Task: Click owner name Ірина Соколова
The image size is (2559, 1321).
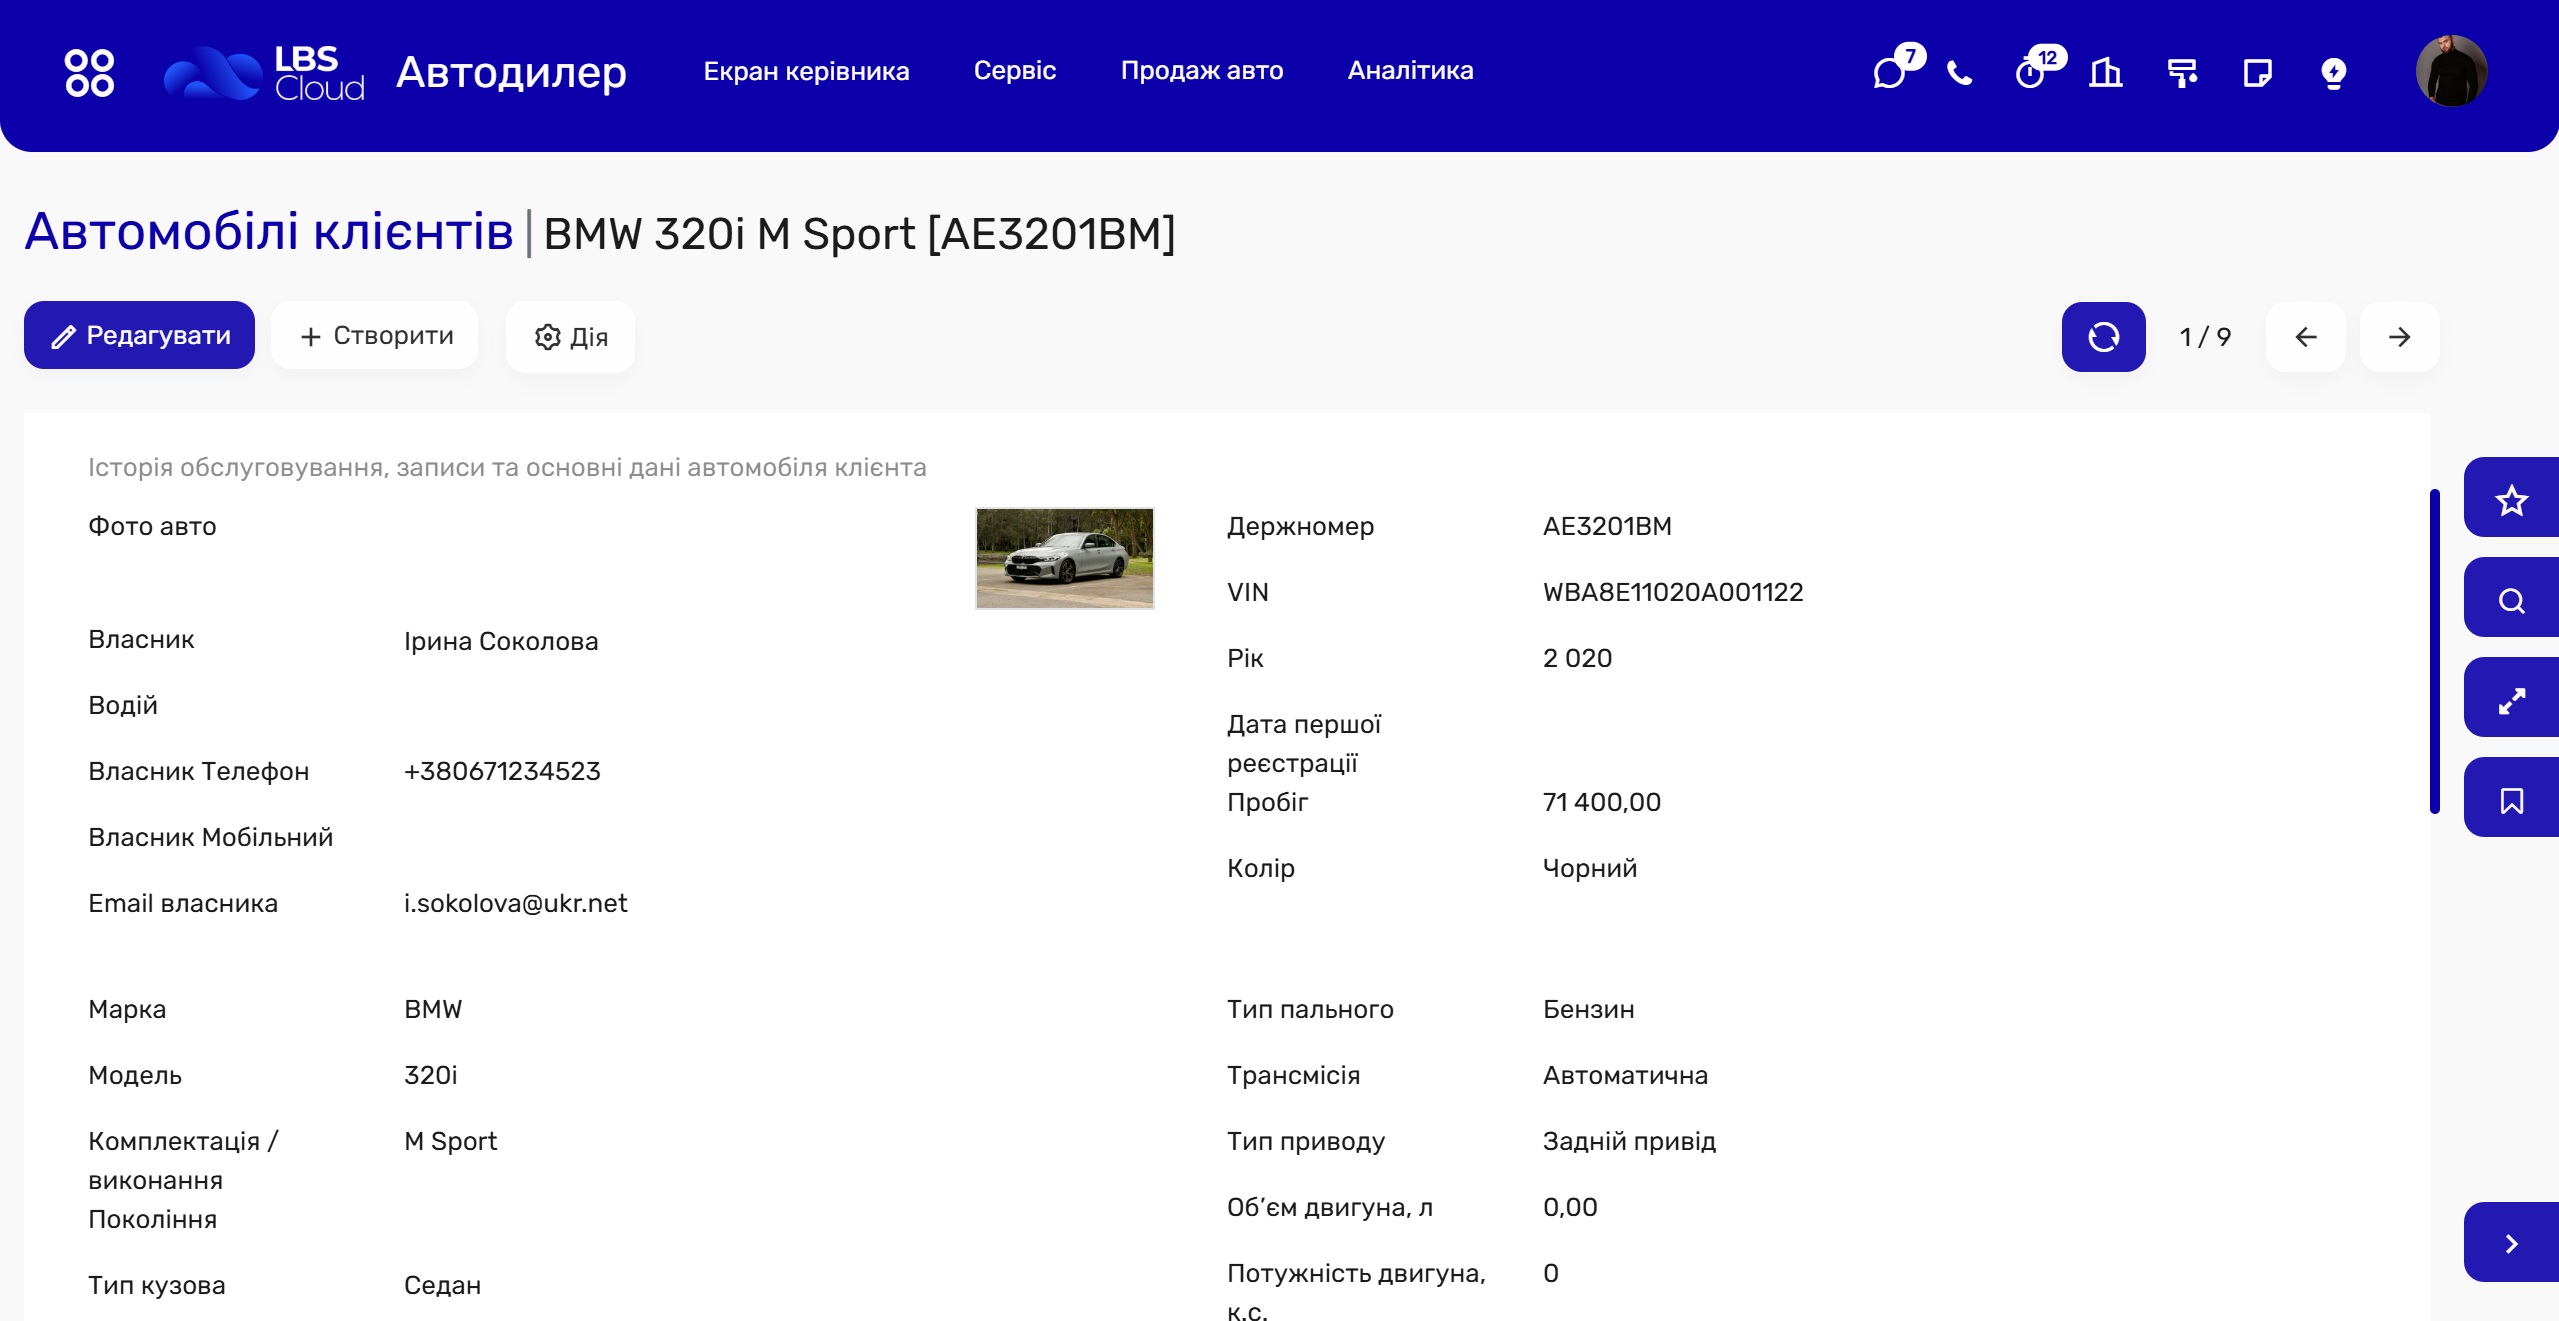Action: tap(501, 641)
